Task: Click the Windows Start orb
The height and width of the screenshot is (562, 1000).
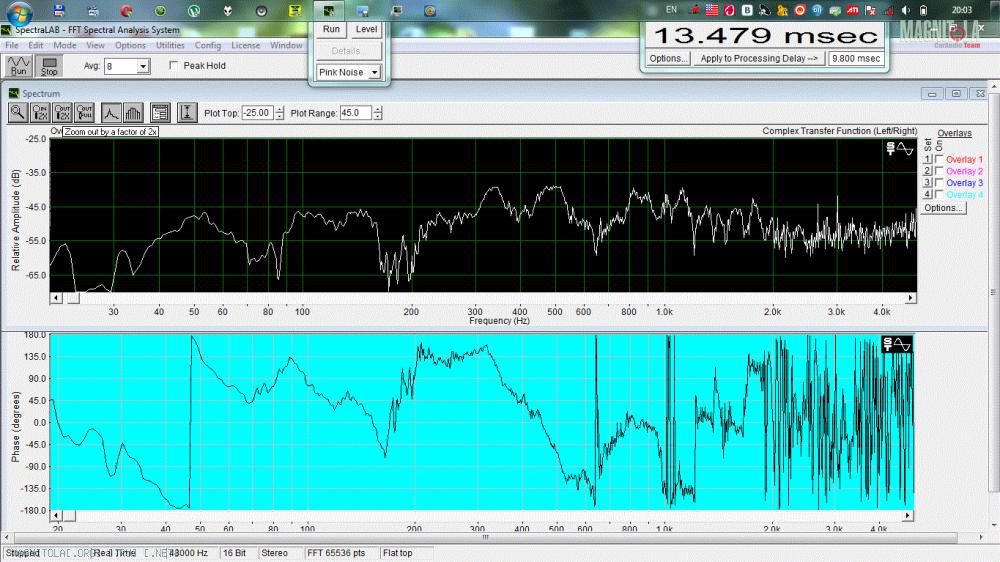Action: pos(19,11)
